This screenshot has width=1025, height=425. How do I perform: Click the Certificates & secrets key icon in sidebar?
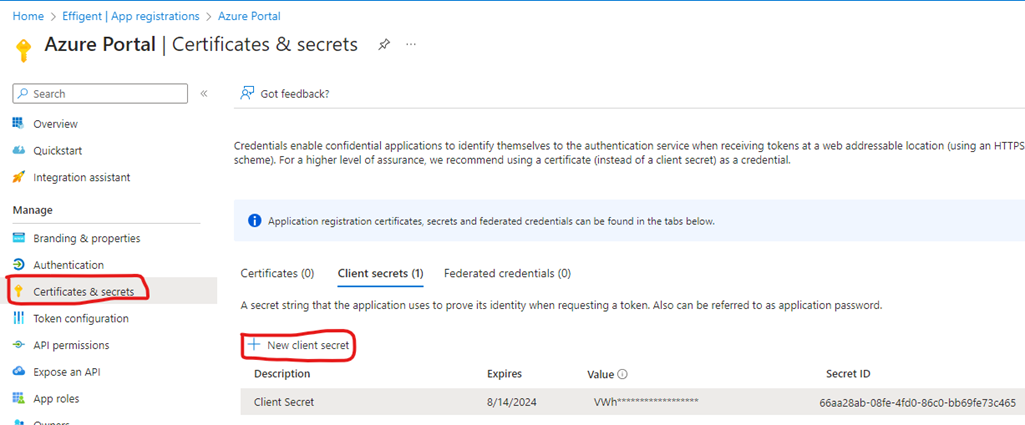pos(18,292)
